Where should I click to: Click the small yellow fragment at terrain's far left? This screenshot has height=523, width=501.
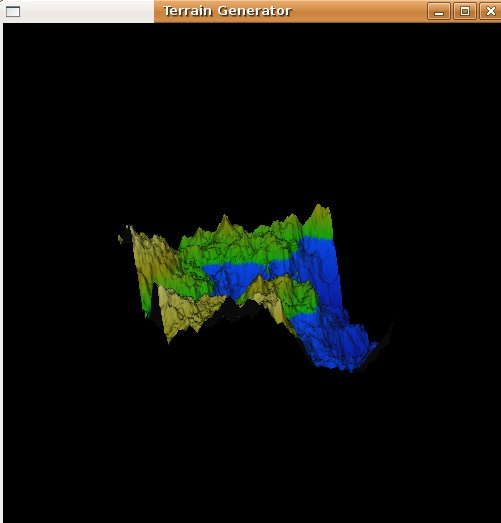click(120, 238)
